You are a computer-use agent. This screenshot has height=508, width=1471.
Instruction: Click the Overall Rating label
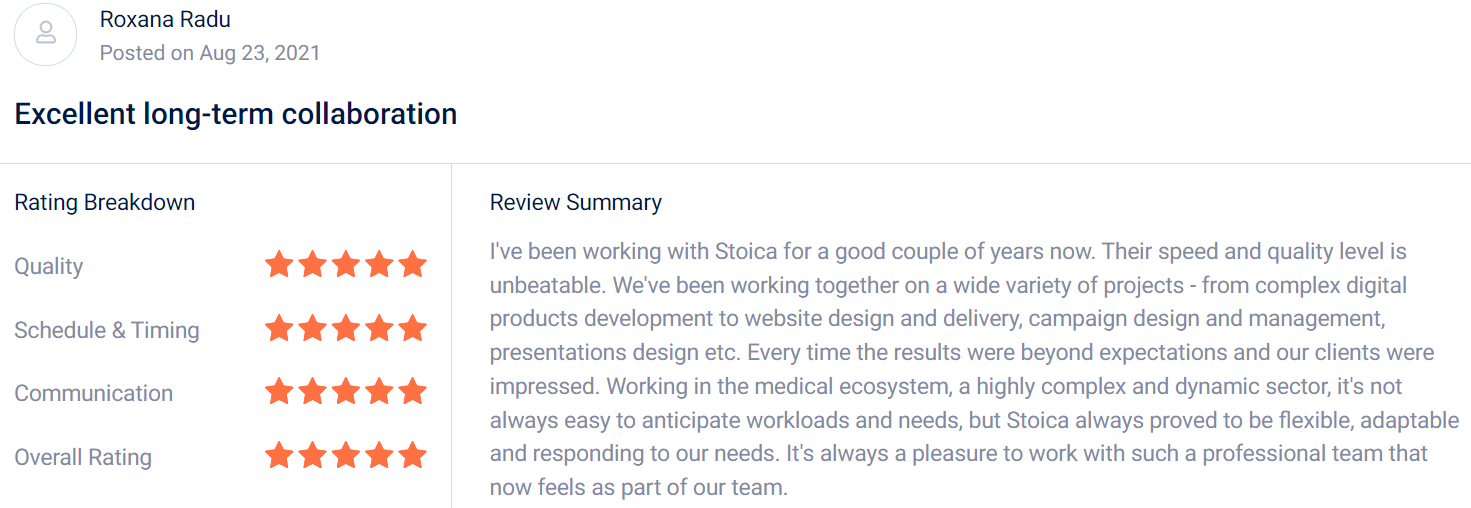tap(83, 458)
